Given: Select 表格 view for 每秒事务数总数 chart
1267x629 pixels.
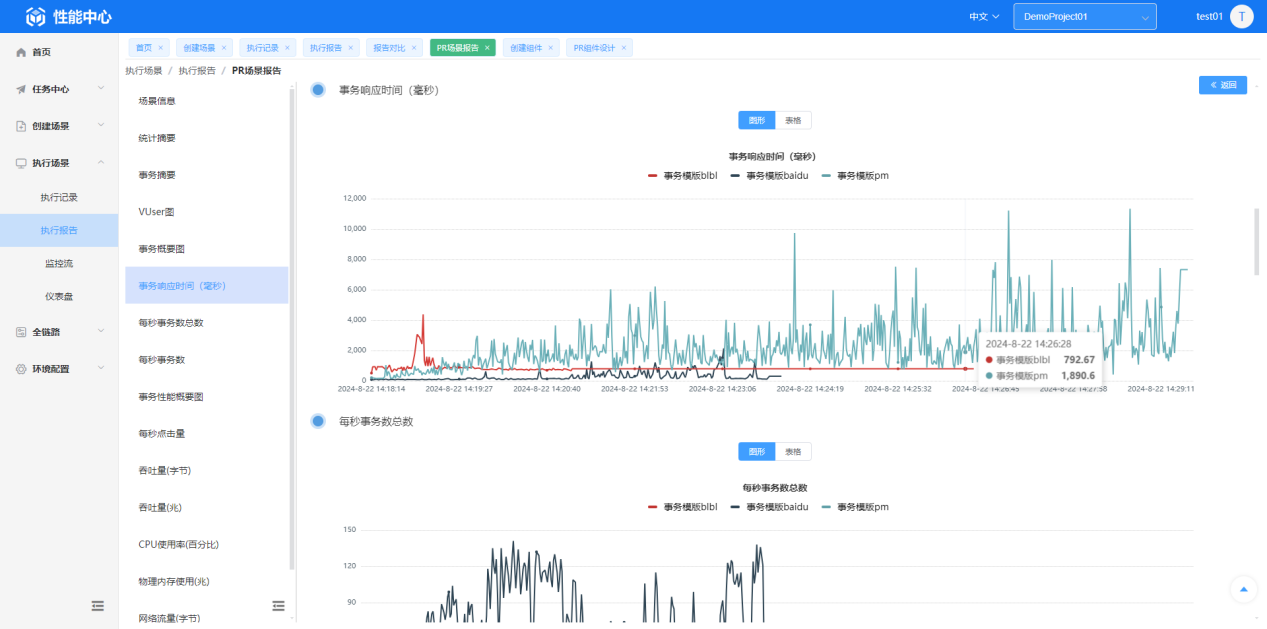Looking at the screenshot, I should [793, 452].
